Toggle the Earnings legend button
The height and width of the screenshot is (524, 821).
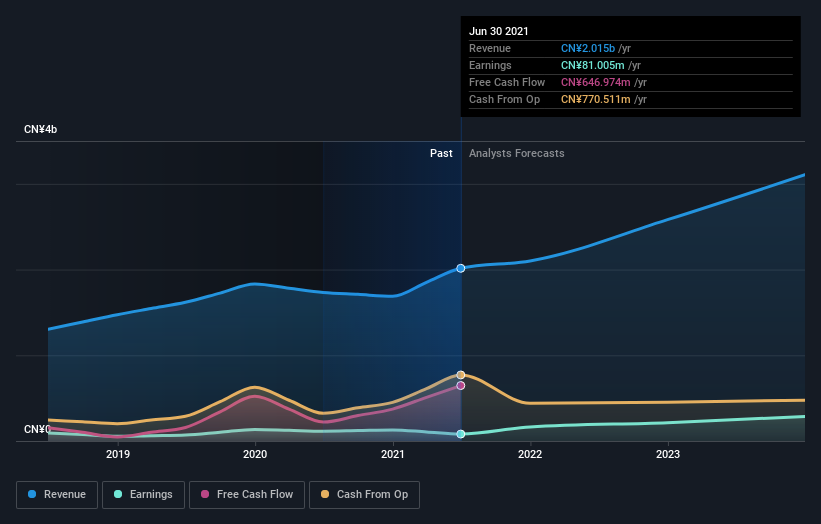pos(143,495)
